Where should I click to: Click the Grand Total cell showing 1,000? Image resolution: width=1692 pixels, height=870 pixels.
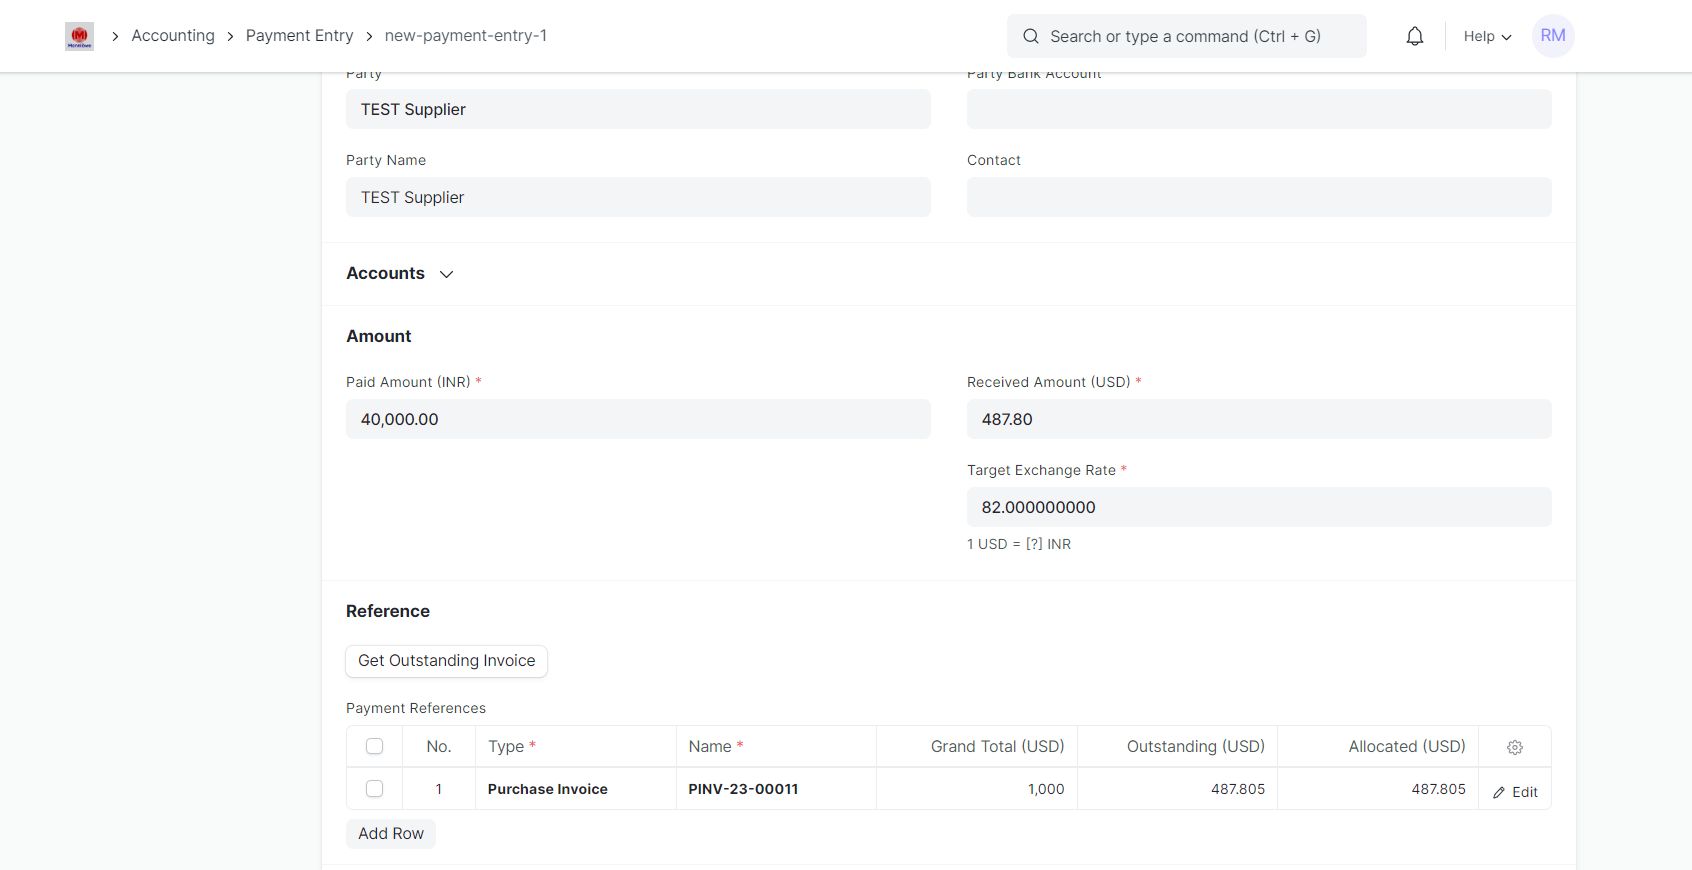pos(977,789)
